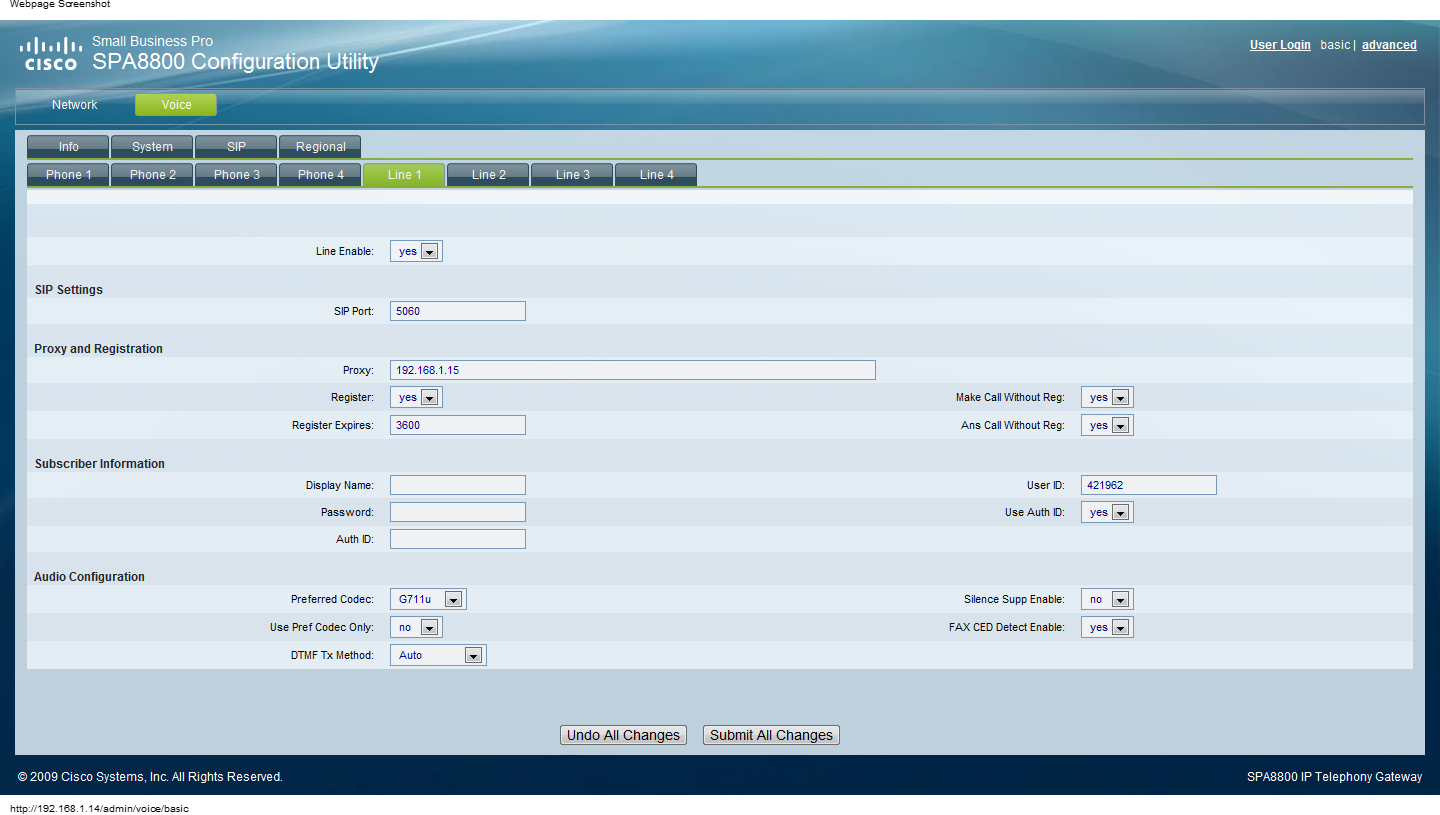
Task: Open the Network tab
Action: tap(75, 105)
